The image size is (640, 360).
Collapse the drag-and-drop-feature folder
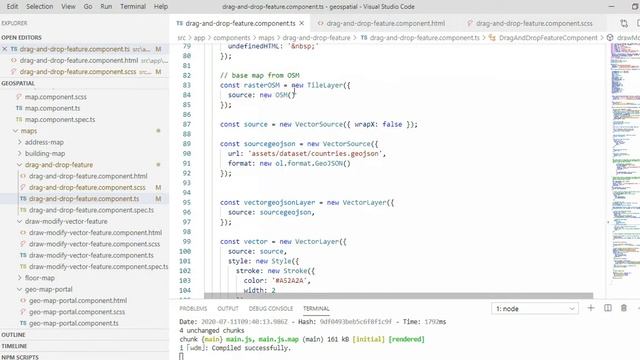click(59, 165)
